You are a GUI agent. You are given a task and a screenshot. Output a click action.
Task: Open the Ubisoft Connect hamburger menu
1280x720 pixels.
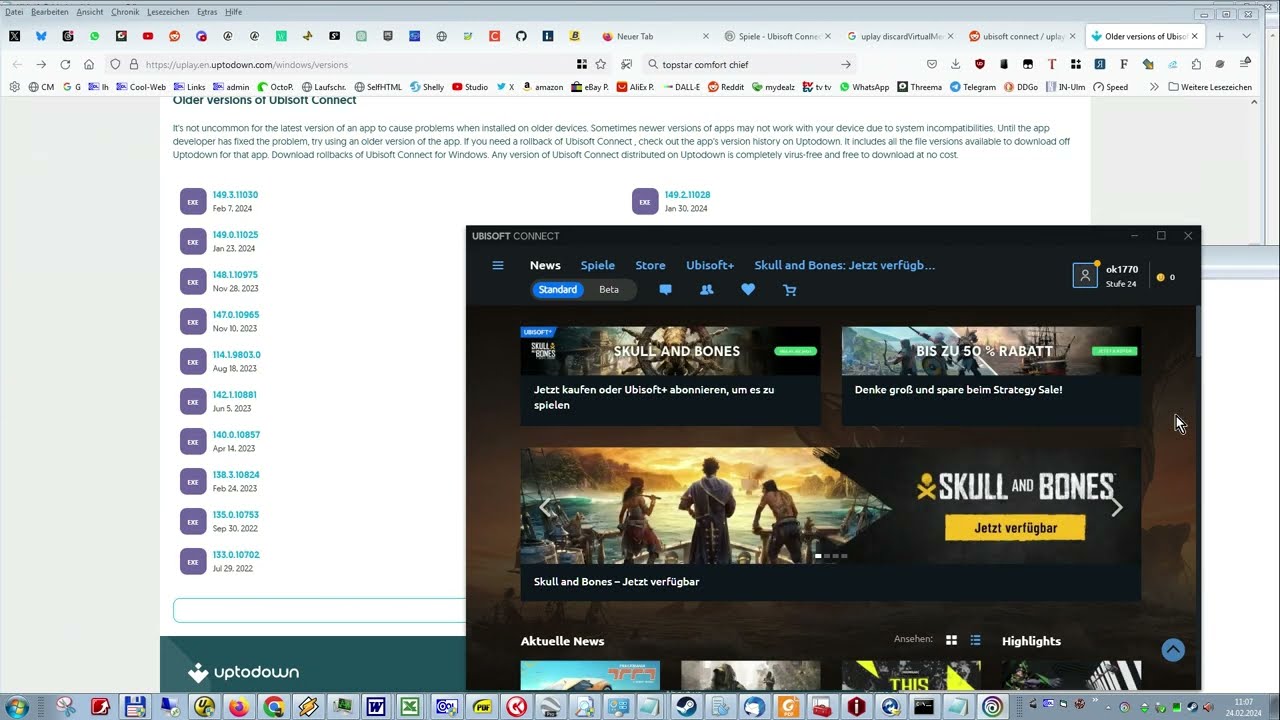[x=498, y=266]
